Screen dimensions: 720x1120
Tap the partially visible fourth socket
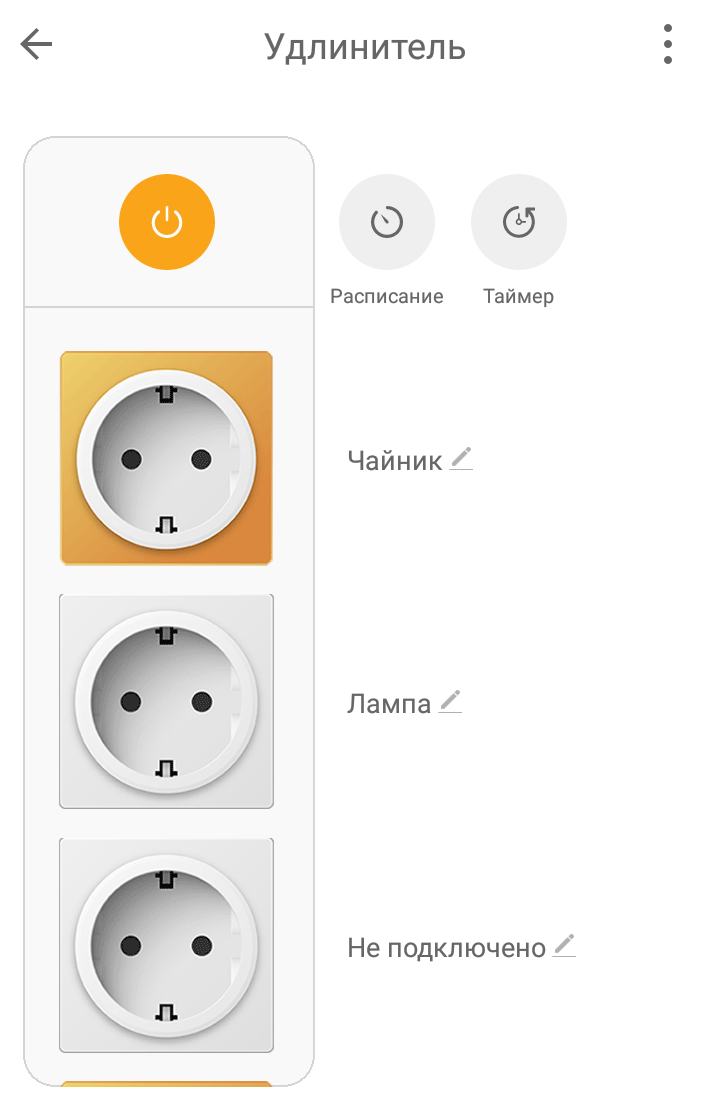coord(166,1083)
